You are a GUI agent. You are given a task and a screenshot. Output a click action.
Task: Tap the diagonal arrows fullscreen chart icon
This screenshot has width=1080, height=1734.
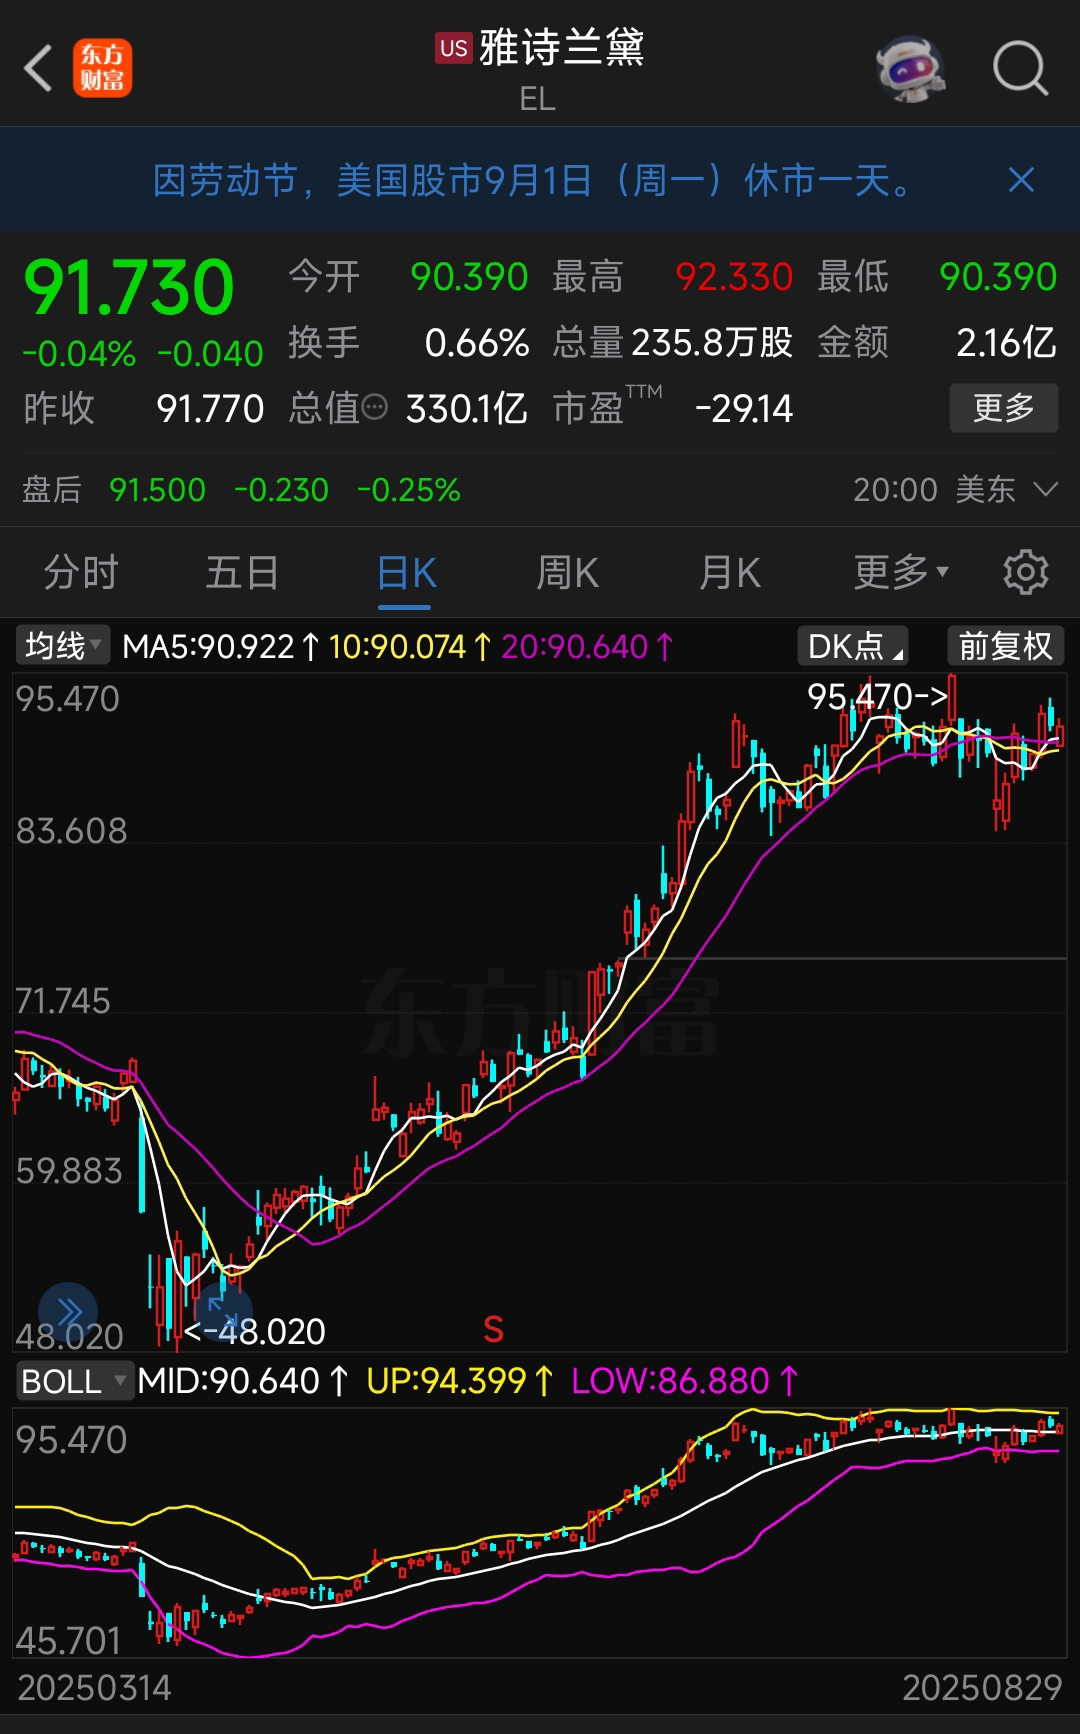point(222,1311)
